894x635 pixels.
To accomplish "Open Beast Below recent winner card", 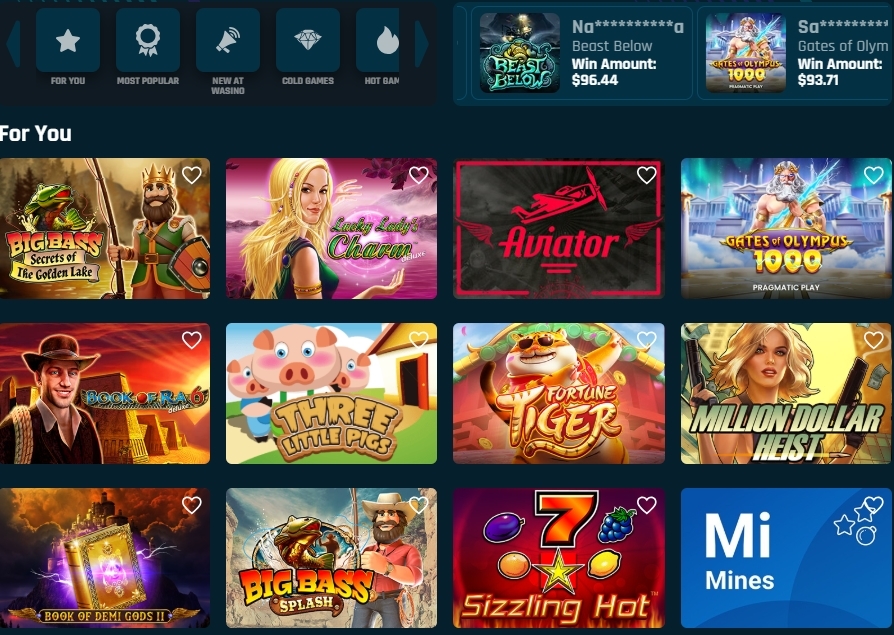I will 582,53.
